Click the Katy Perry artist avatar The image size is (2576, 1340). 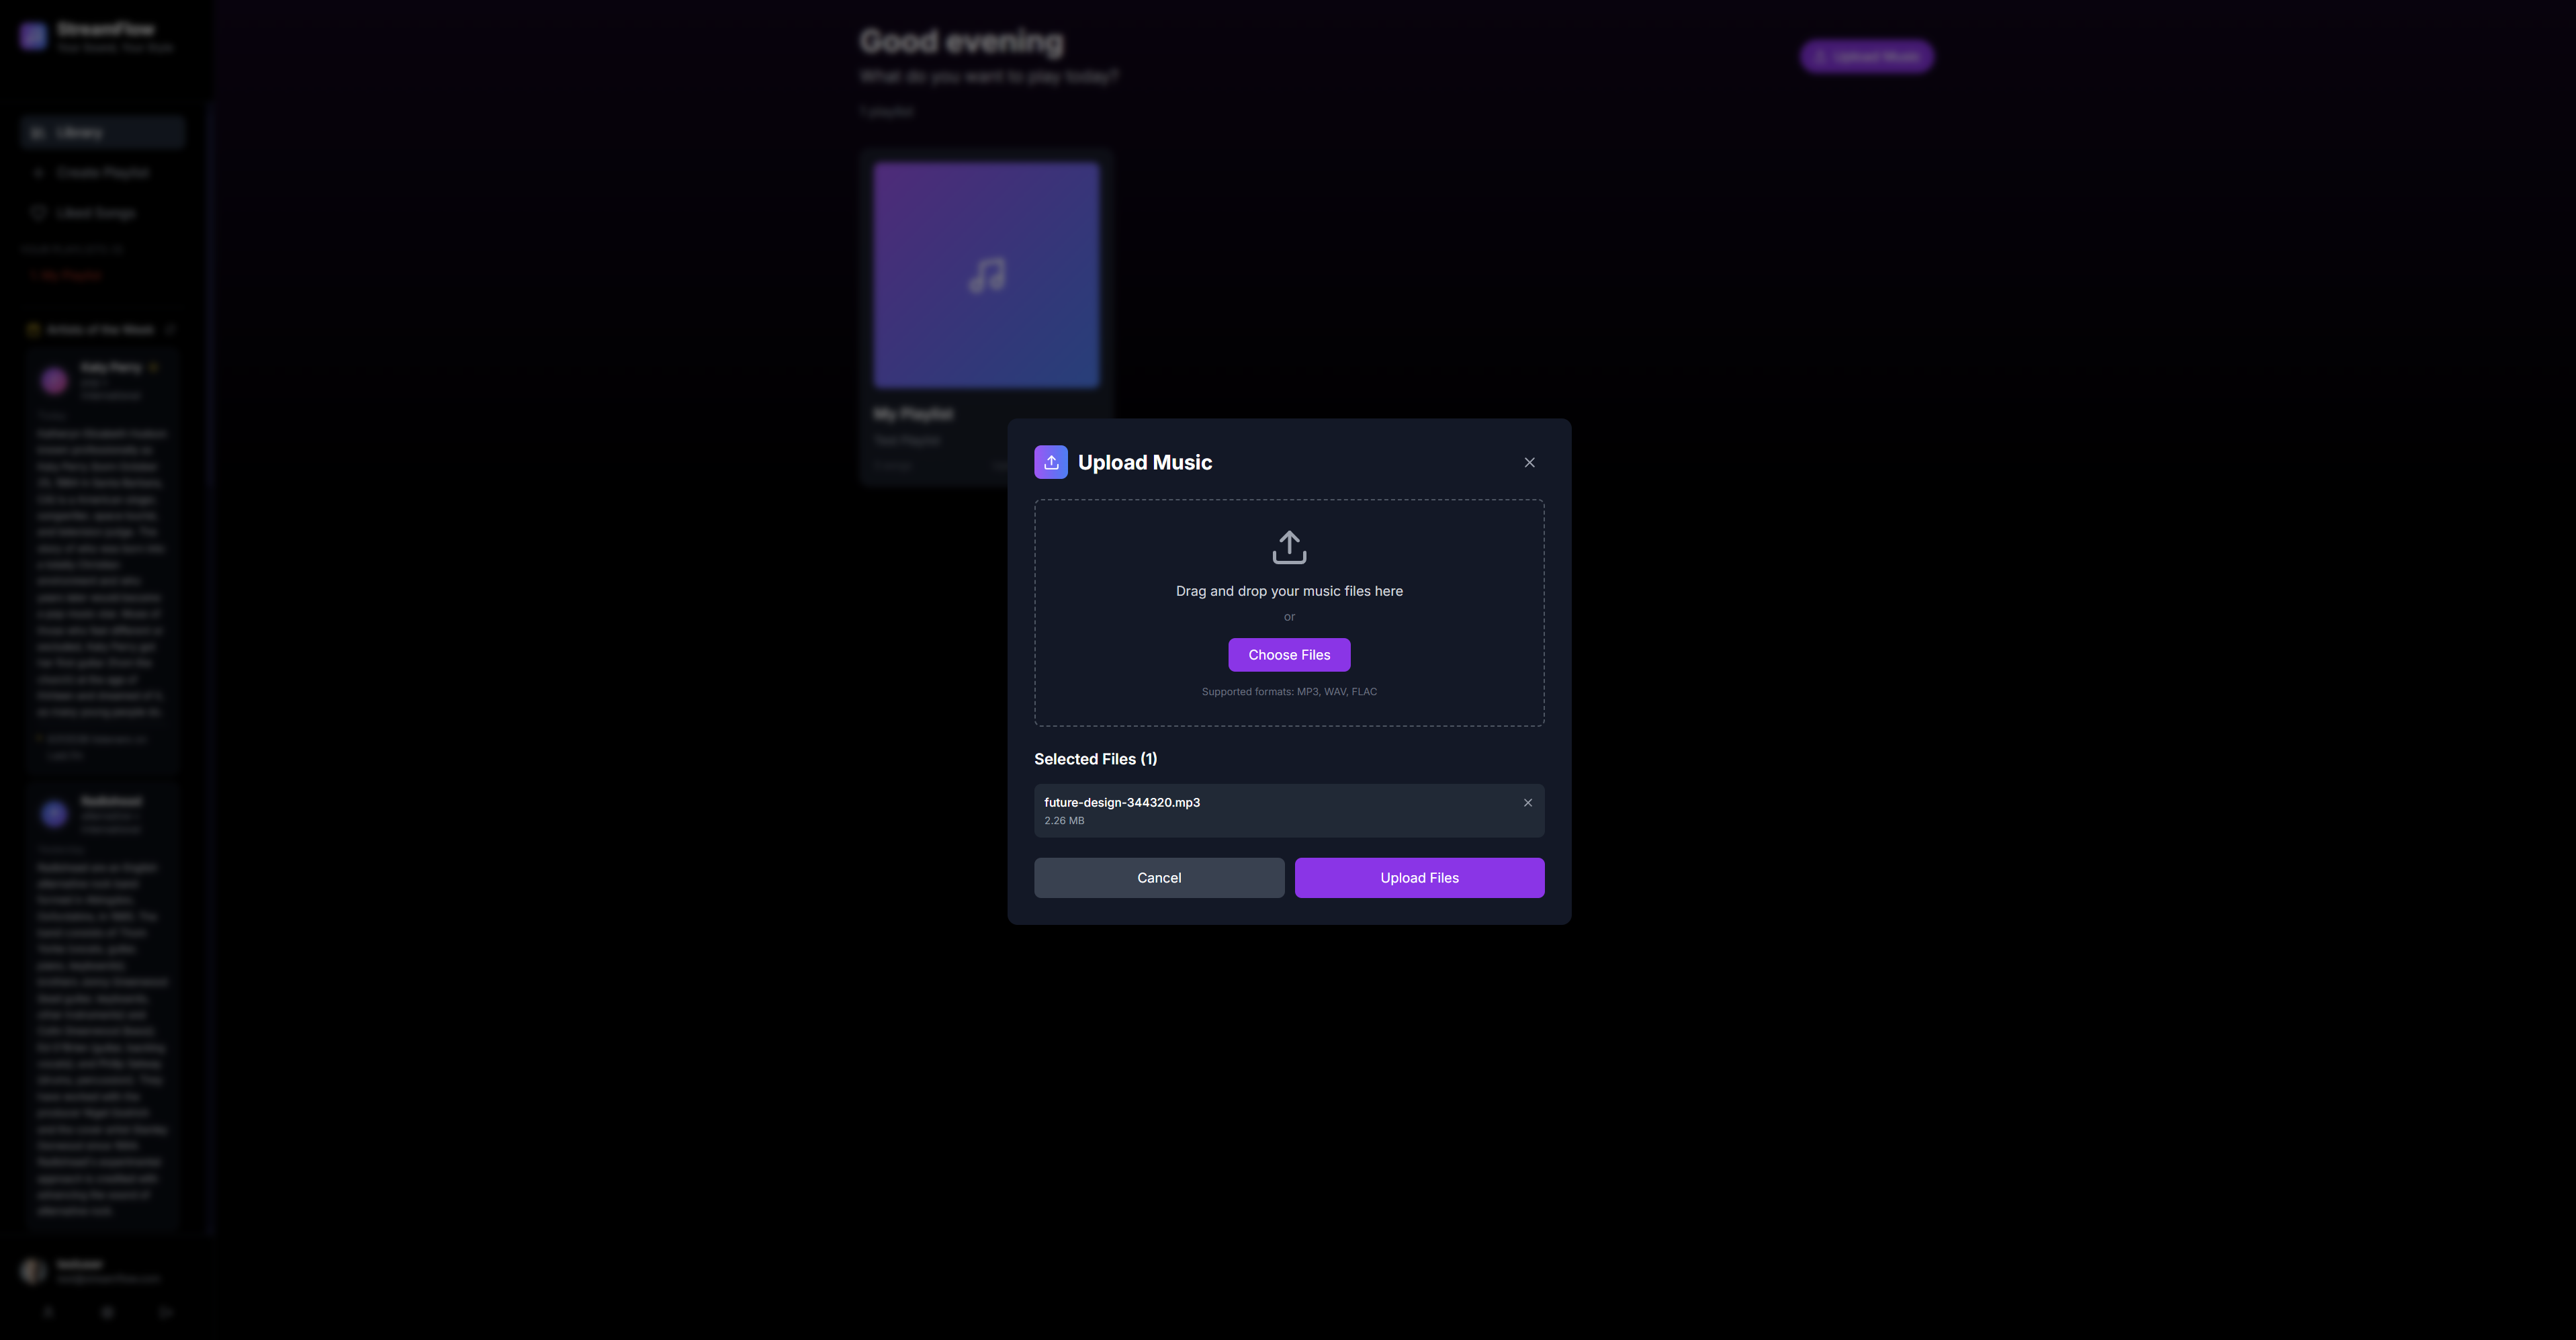click(54, 380)
